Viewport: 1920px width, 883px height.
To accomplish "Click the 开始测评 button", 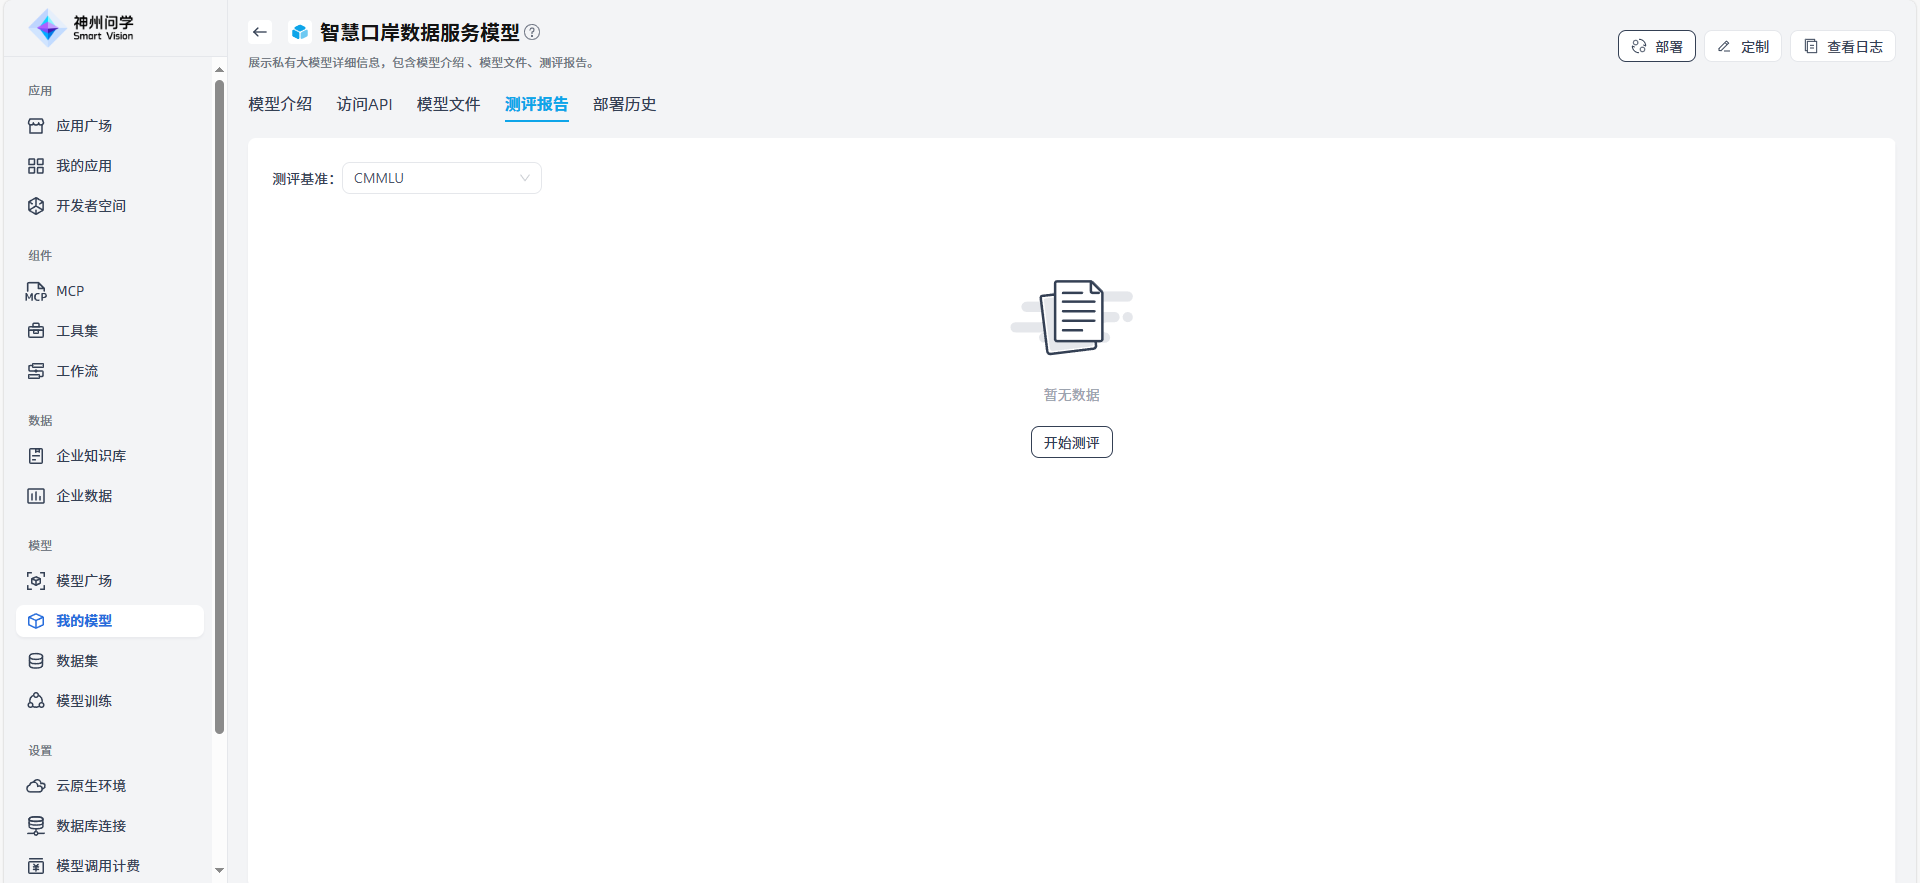I will pos(1071,442).
